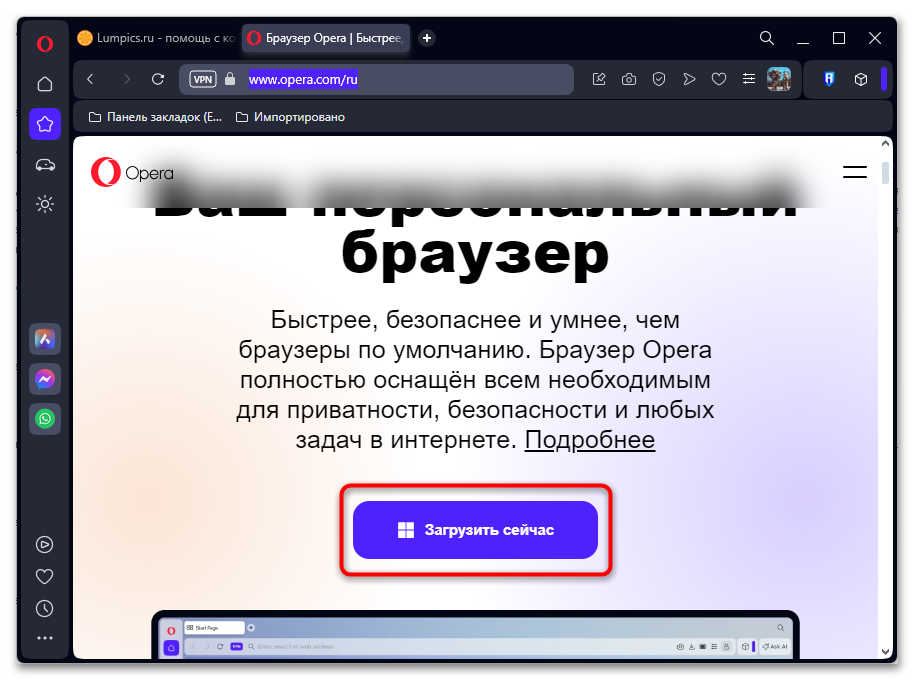This screenshot has width=914, height=680.
Task: Click the browser preview thumbnail image
Action: [475, 635]
